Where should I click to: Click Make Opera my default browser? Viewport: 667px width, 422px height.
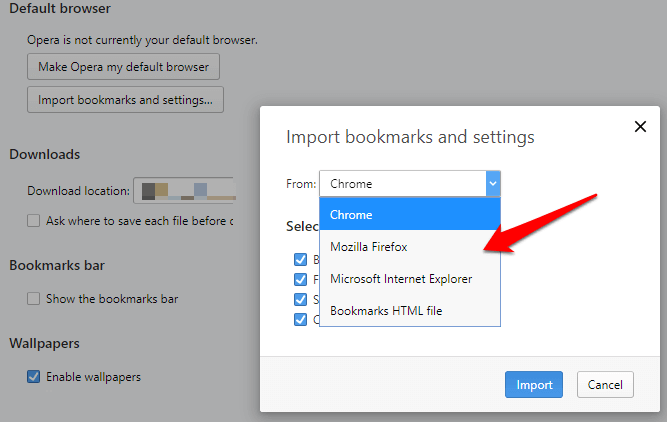coord(123,67)
